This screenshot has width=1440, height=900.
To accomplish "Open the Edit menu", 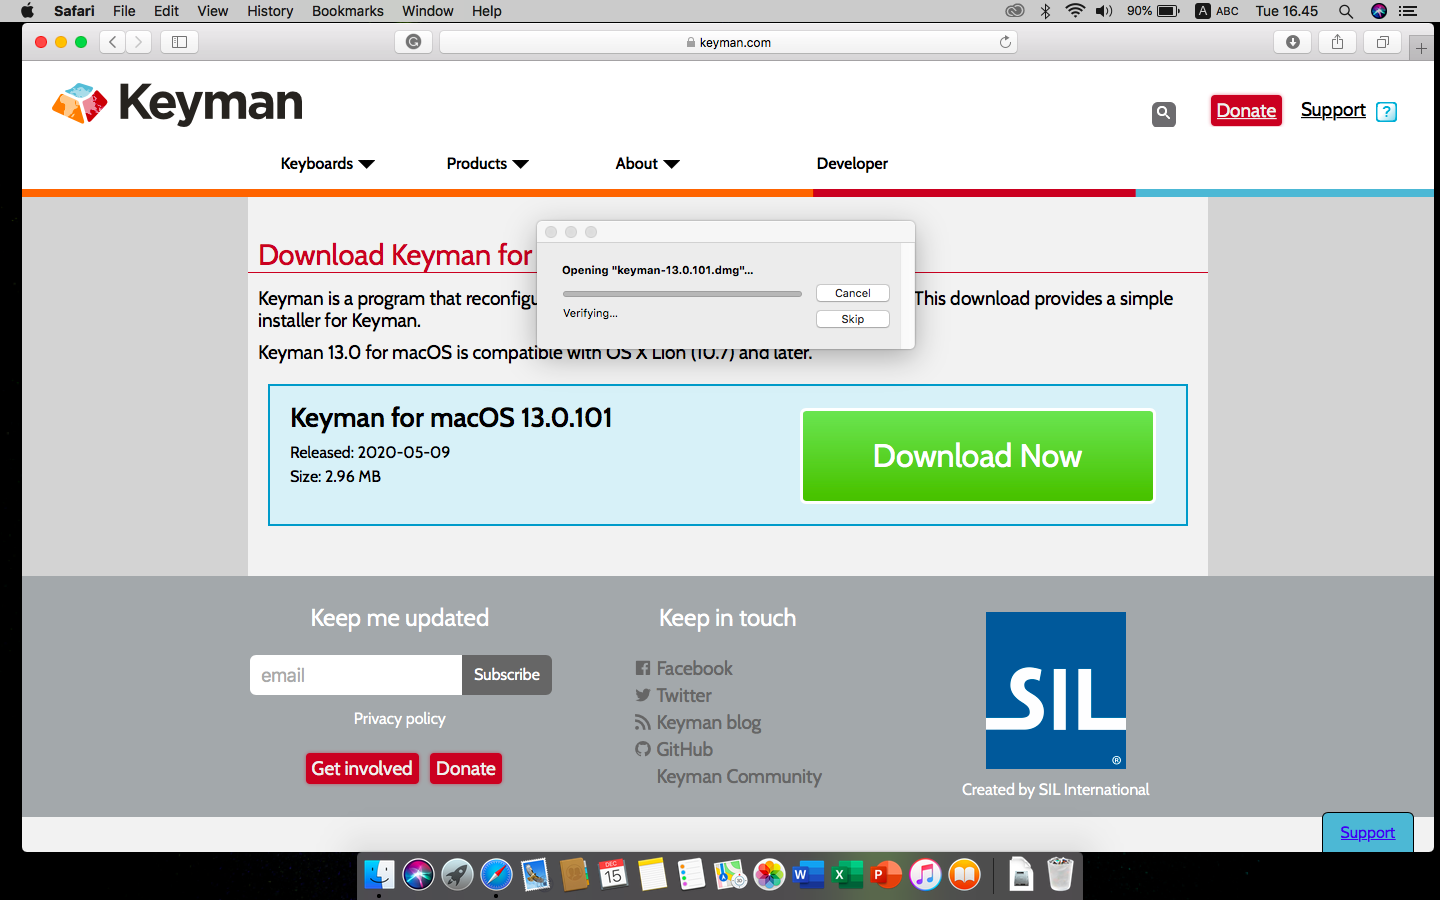I will pos(166,11).
